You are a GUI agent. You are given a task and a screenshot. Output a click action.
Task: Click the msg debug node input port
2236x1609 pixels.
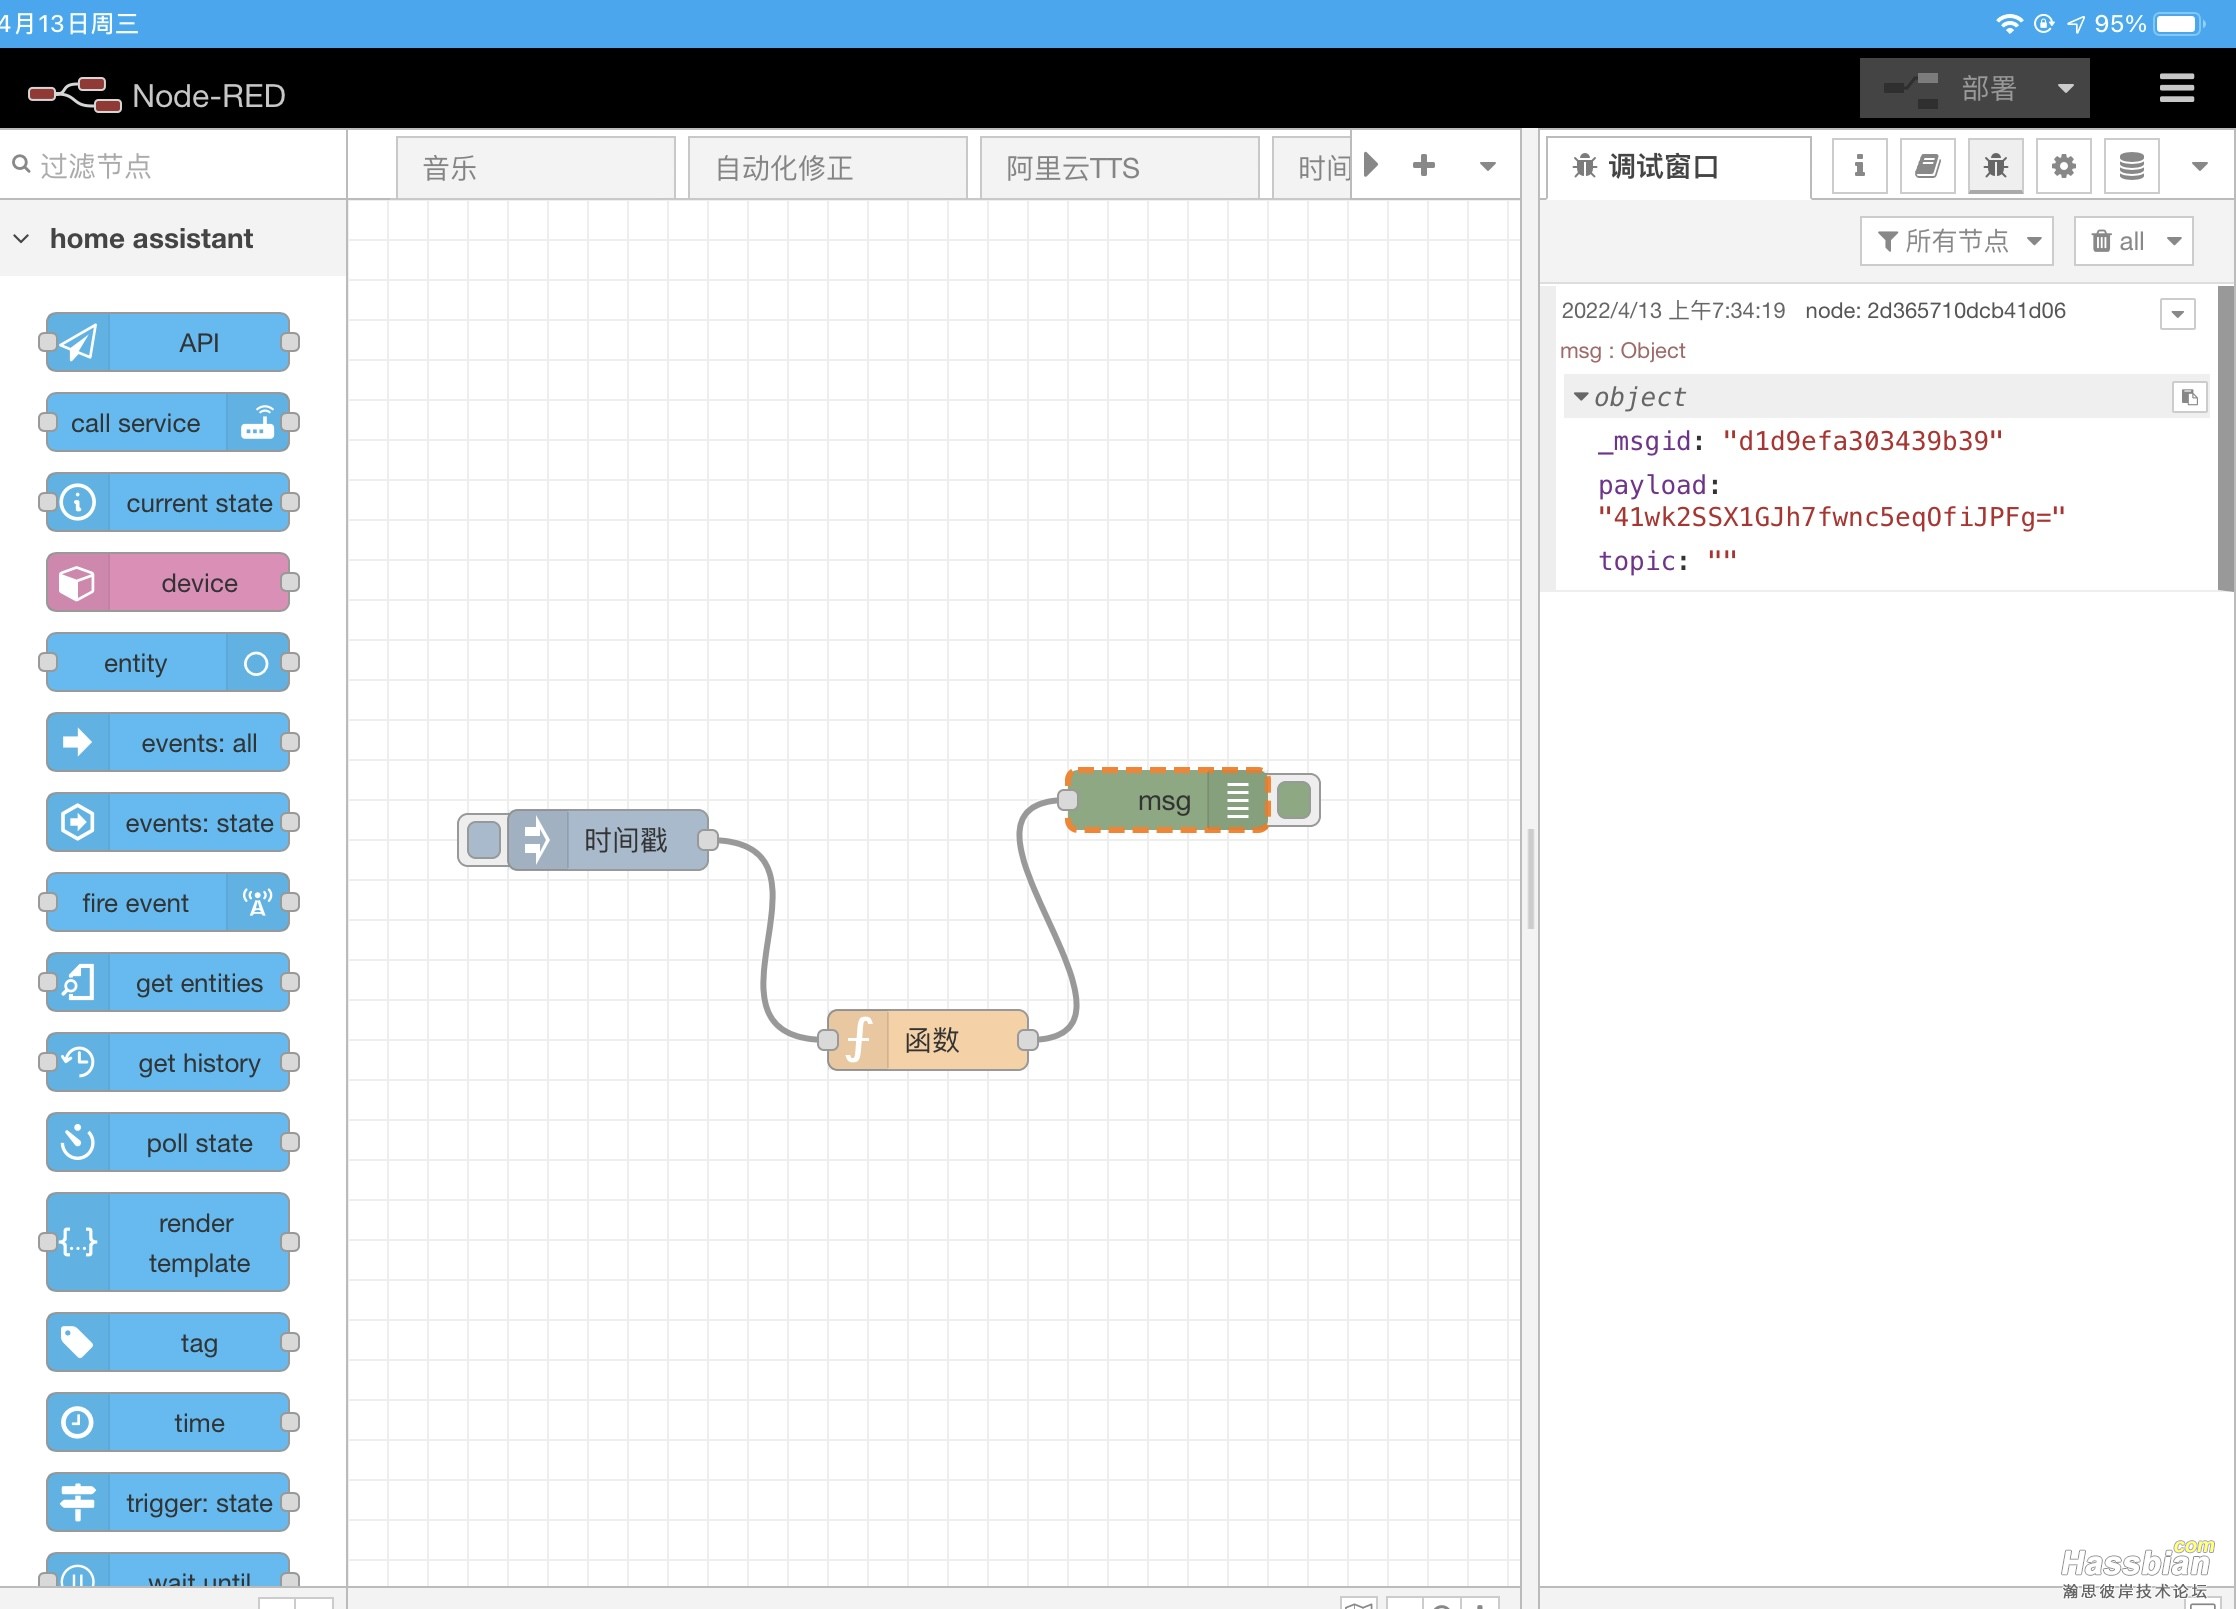pyautogui.click(x=1067, y=800)
